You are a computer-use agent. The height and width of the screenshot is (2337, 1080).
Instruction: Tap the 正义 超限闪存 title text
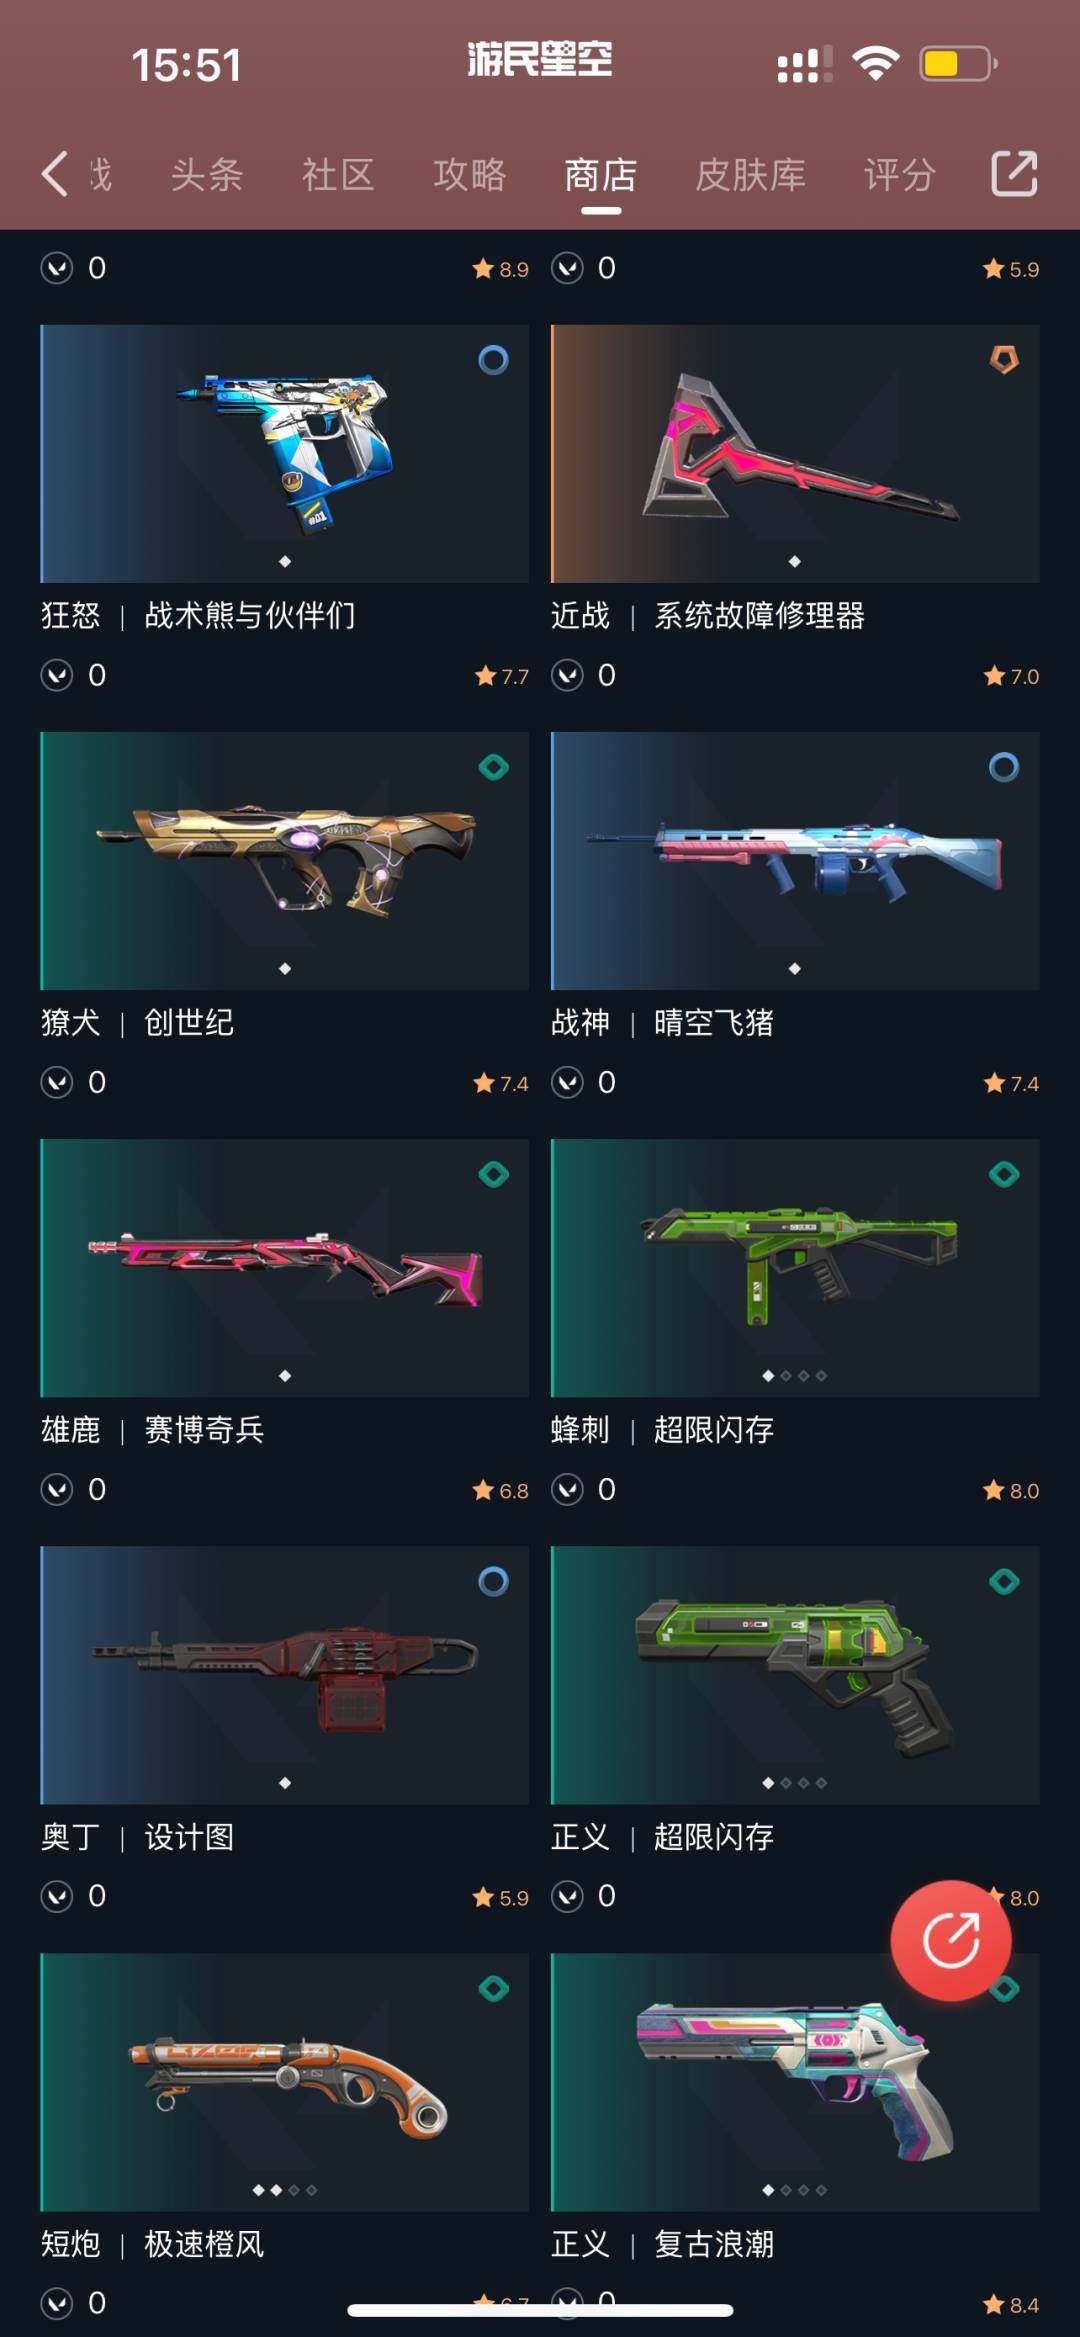(662, 1836)
